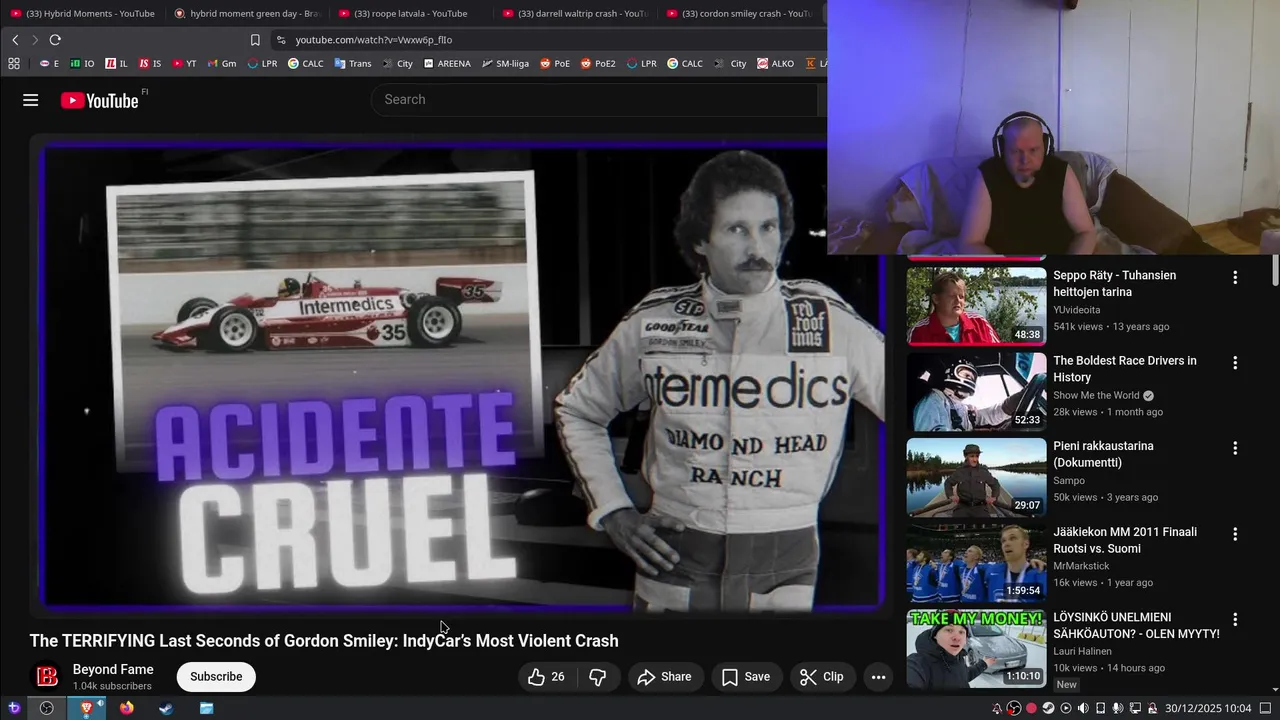Open options for Jääkiekon MM 2011 Finaali
This screenshot has height=720, width=1280.
[1235, 534]
